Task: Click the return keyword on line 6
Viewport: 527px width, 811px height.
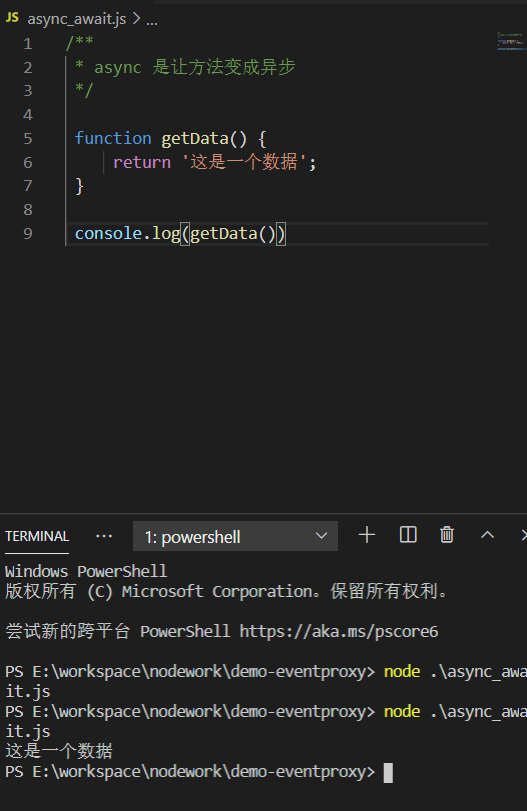Action: click(x=142, y=162)
